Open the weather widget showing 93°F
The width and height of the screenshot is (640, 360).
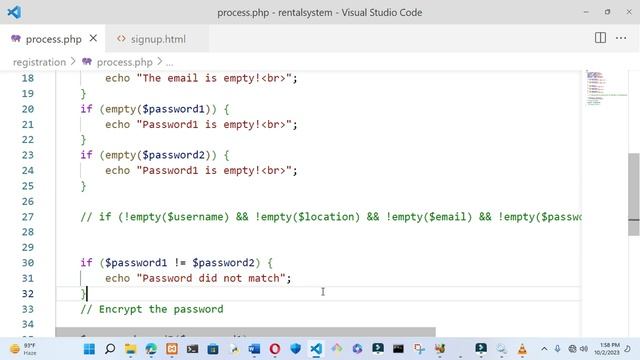[x=24, y=349]
